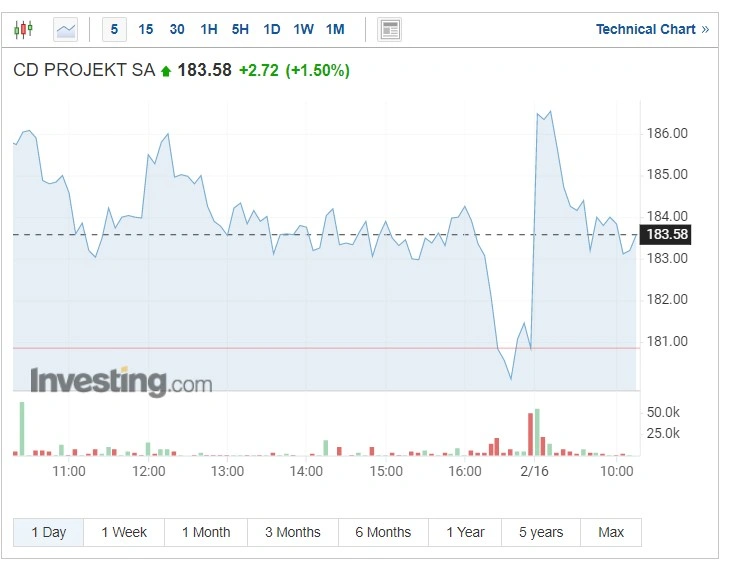Select the area chart type icon
Viewport: 733px width, 566px height.
pyautogui.click(x=65, y=29)
